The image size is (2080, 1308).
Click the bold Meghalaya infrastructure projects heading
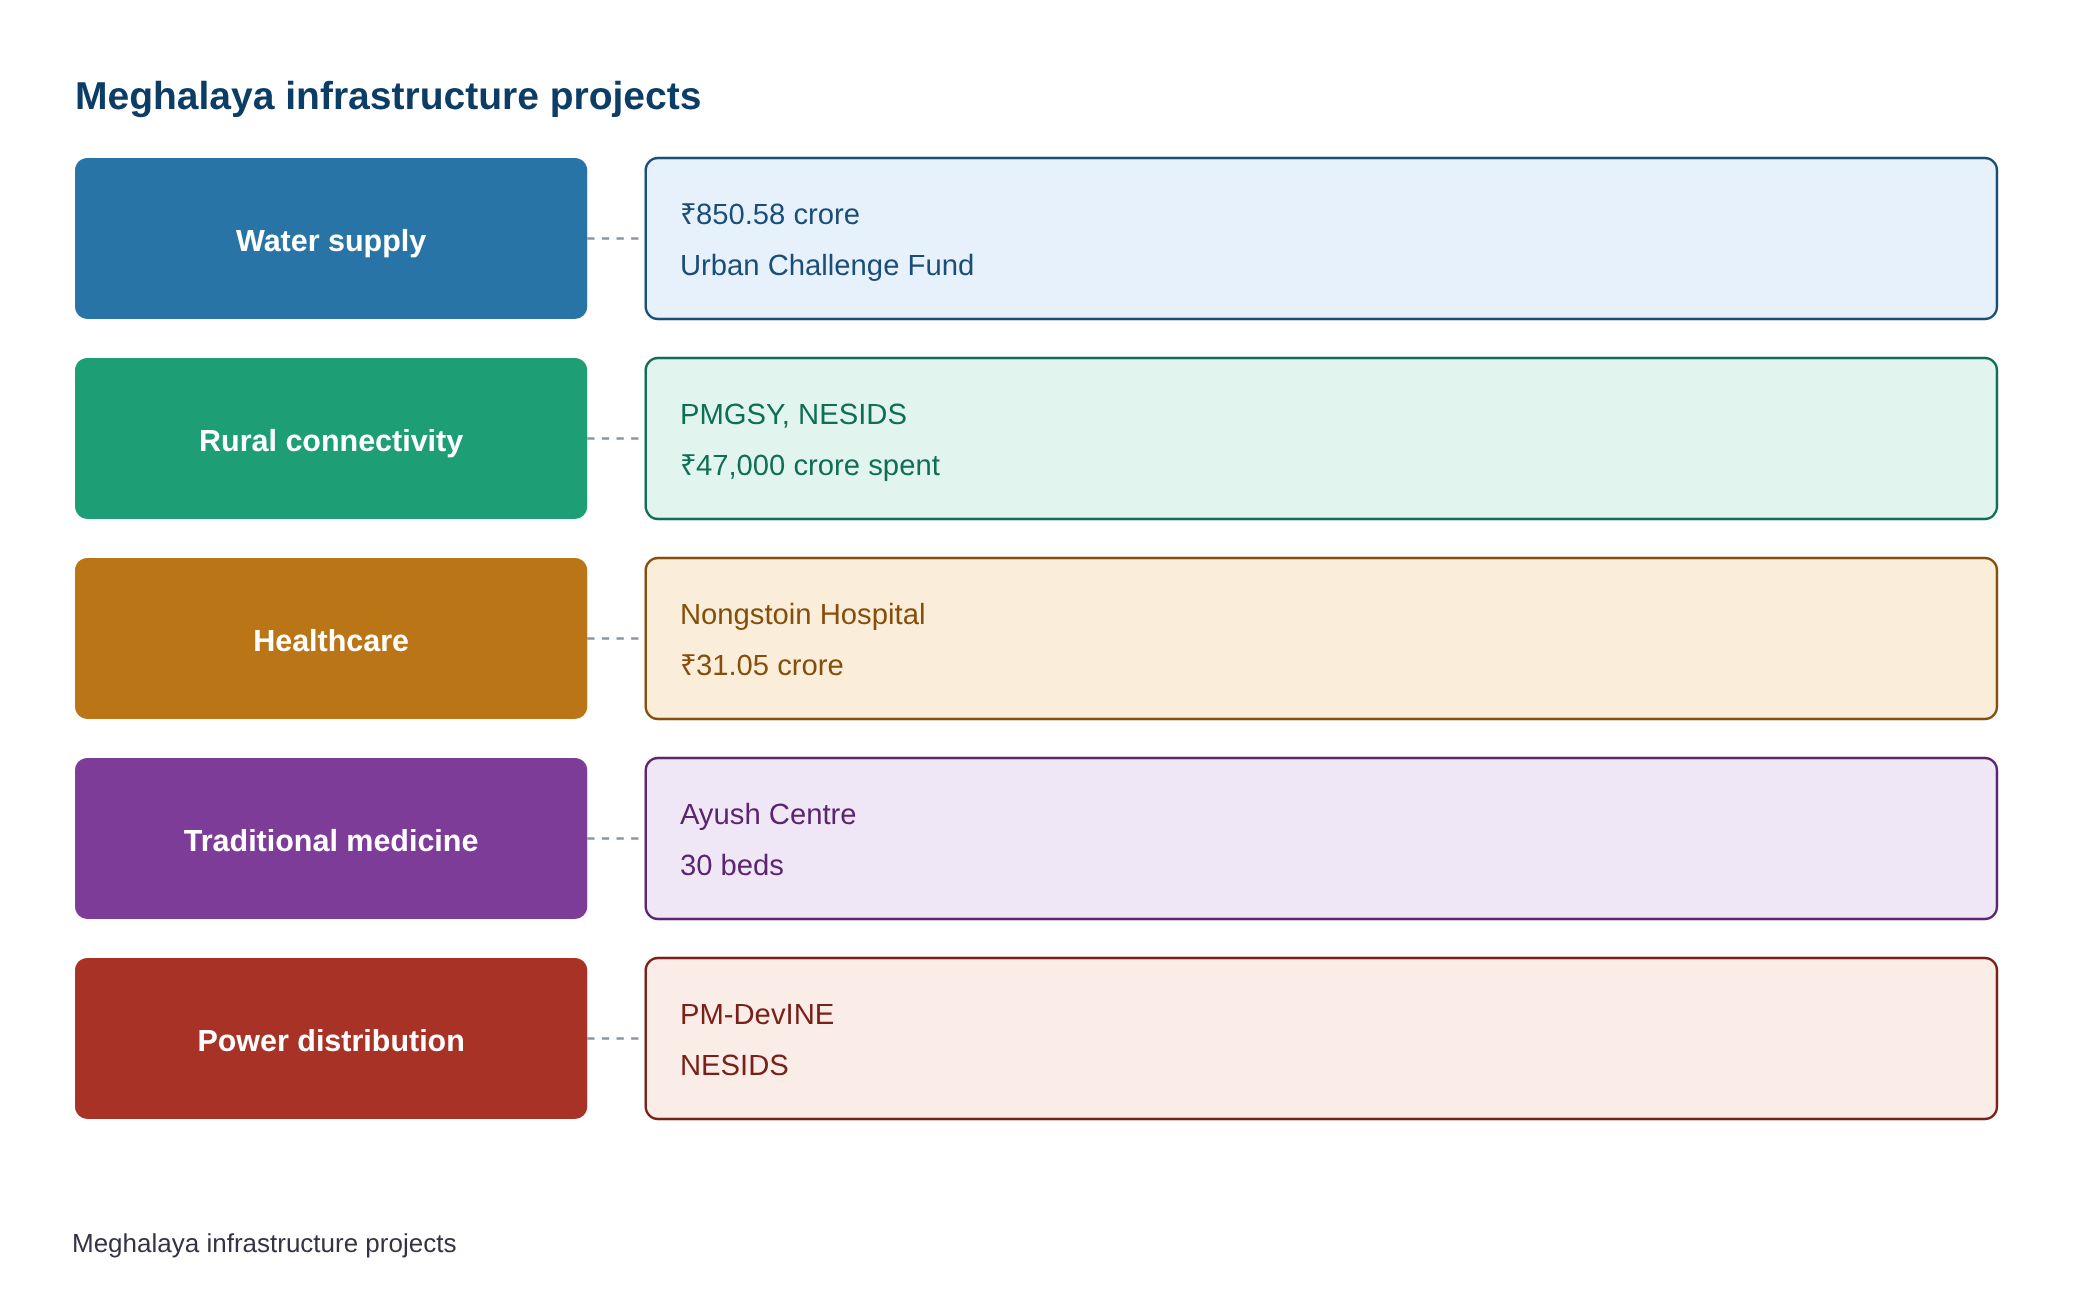point(388,96)
